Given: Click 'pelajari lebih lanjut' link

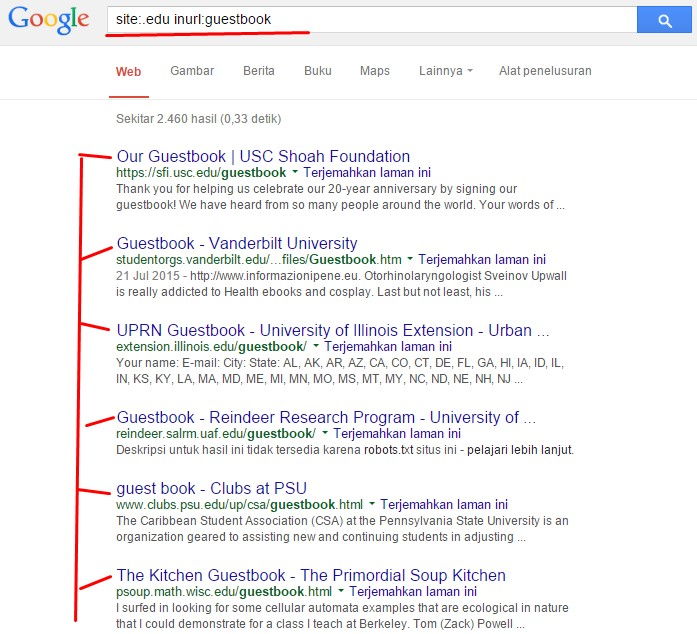Looking at the screenshot, I should [x=520, y=450].
